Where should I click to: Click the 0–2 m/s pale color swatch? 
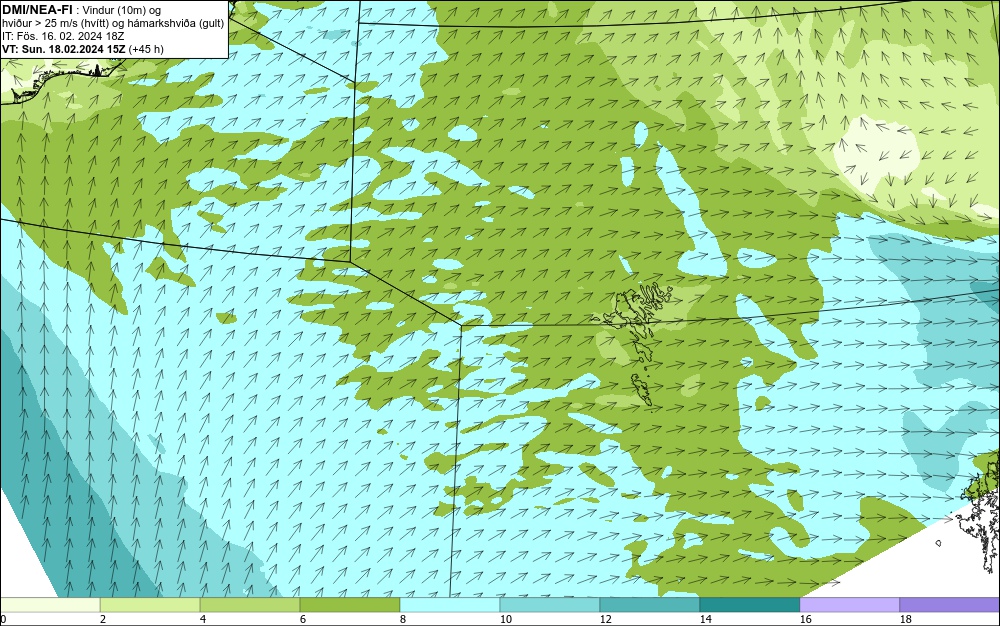click(50, 604)
